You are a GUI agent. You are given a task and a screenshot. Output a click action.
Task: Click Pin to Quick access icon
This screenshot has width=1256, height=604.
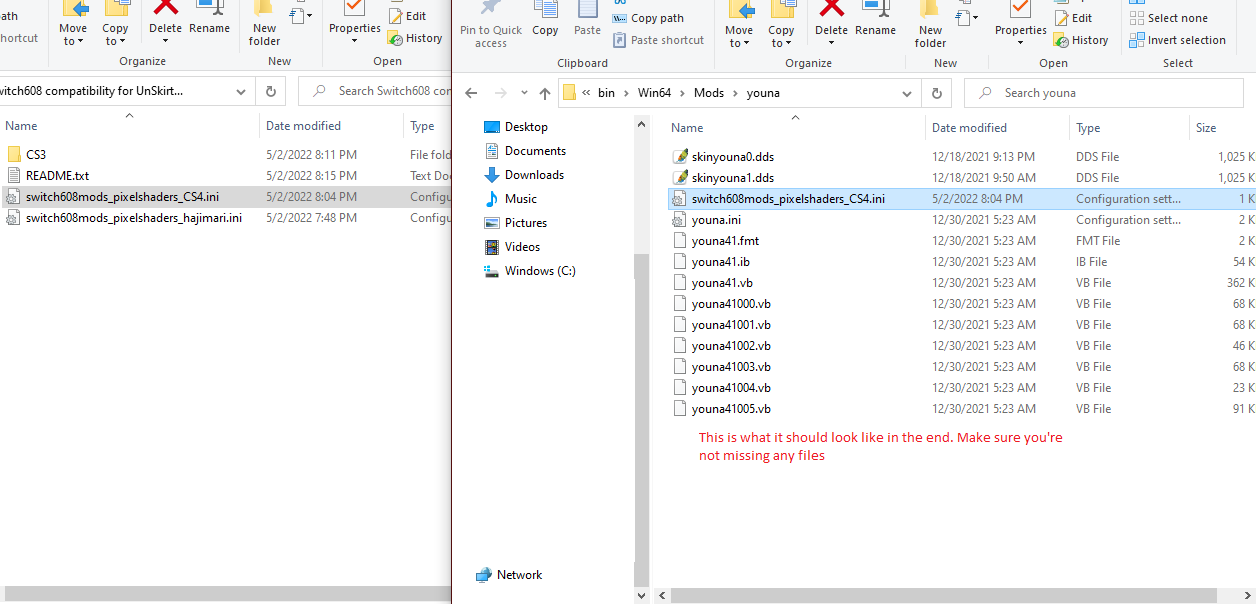click(x=491, y=24)
